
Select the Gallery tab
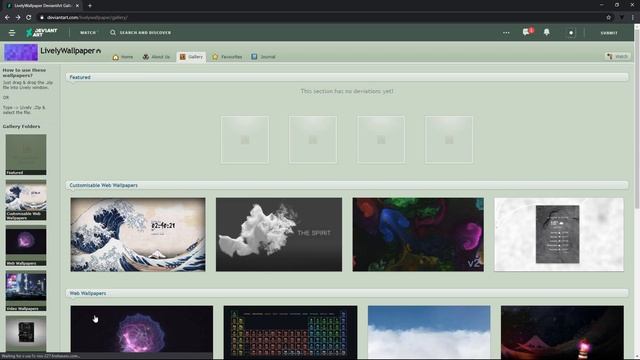(191, 57)
